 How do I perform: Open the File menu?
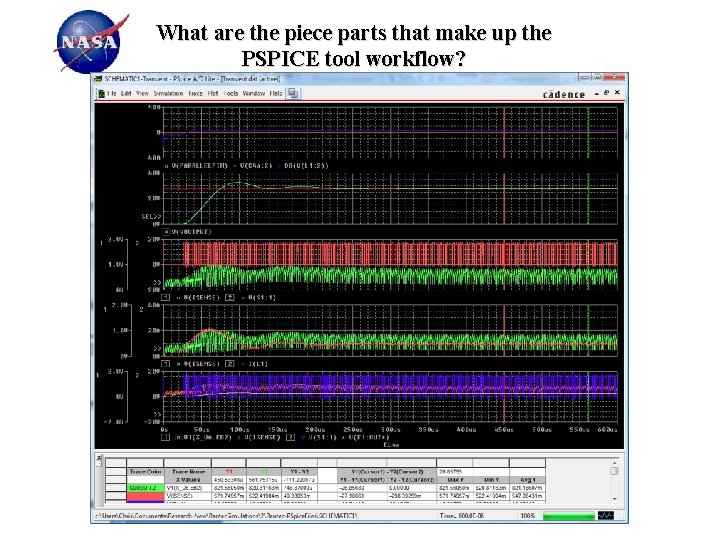click(x=112, y=93)
